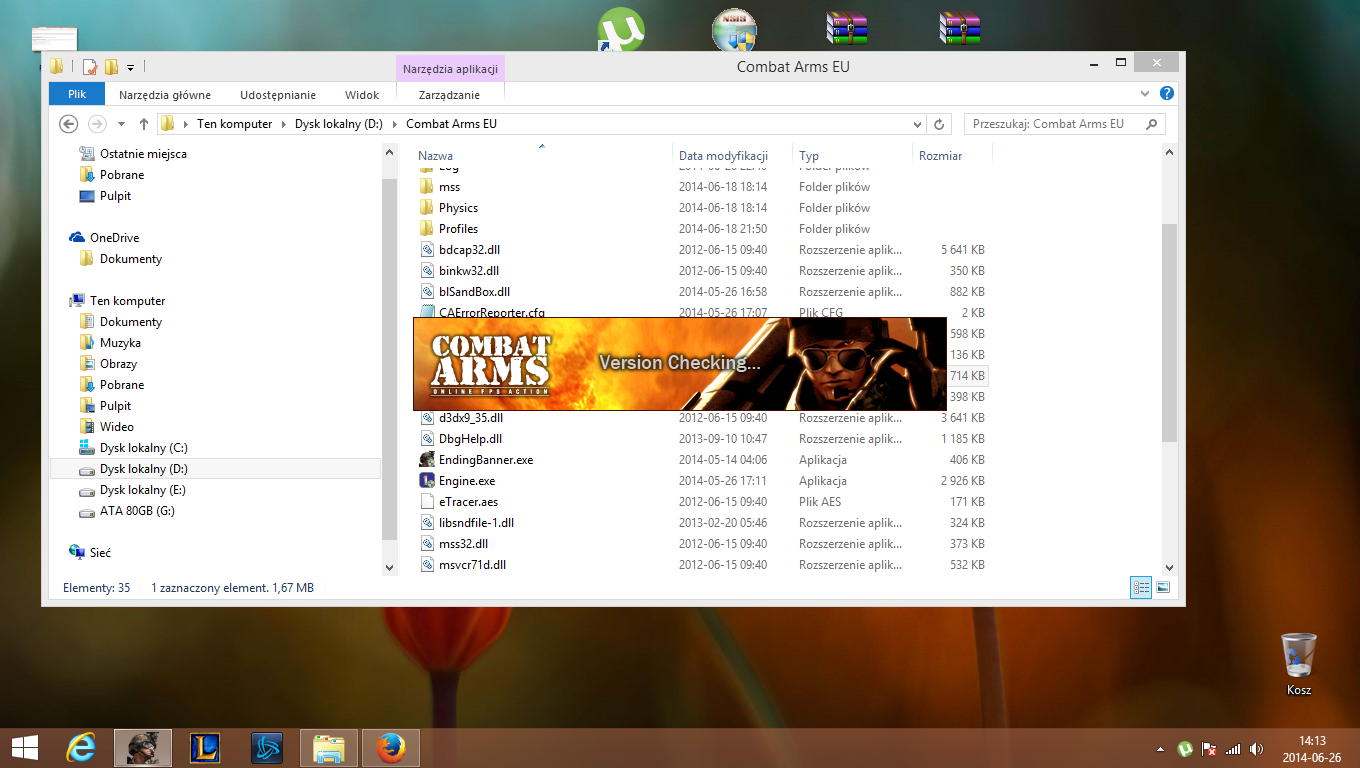Click navigation pane scroll down arrow
This screenshot has height=768, width=1360.
(390, 567)
